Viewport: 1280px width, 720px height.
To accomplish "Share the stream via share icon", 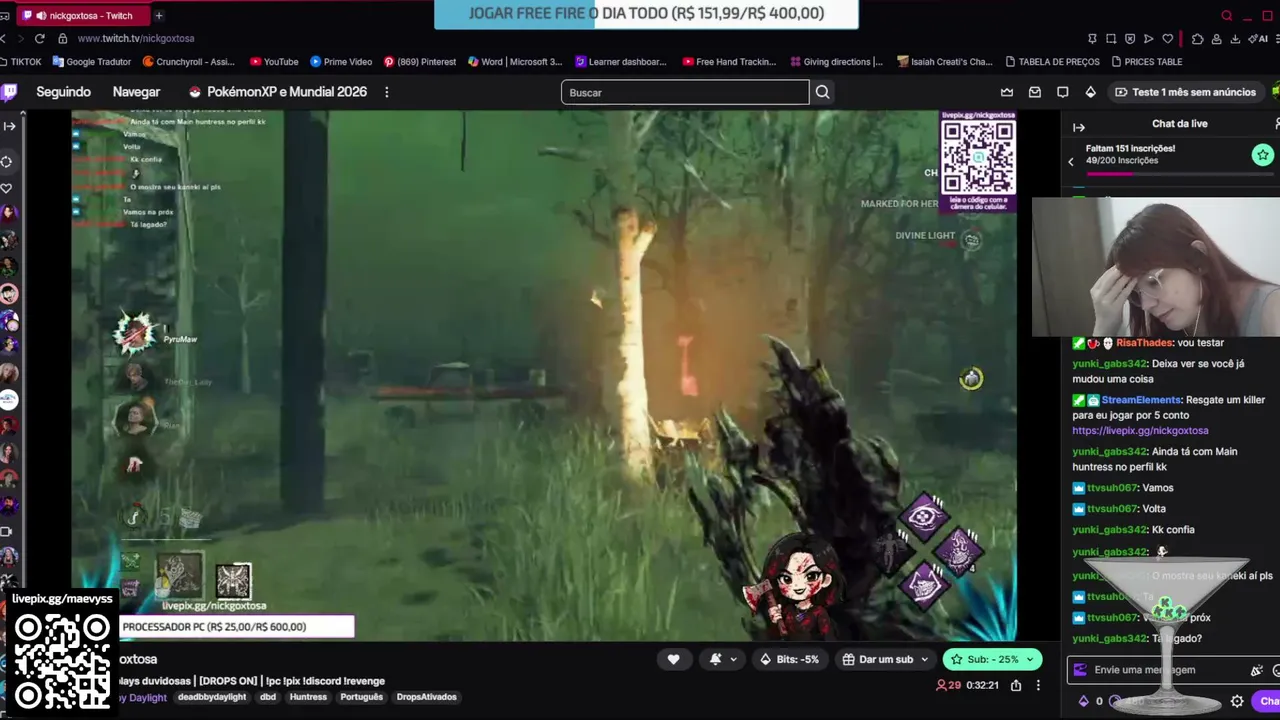I will point(1016,685).
